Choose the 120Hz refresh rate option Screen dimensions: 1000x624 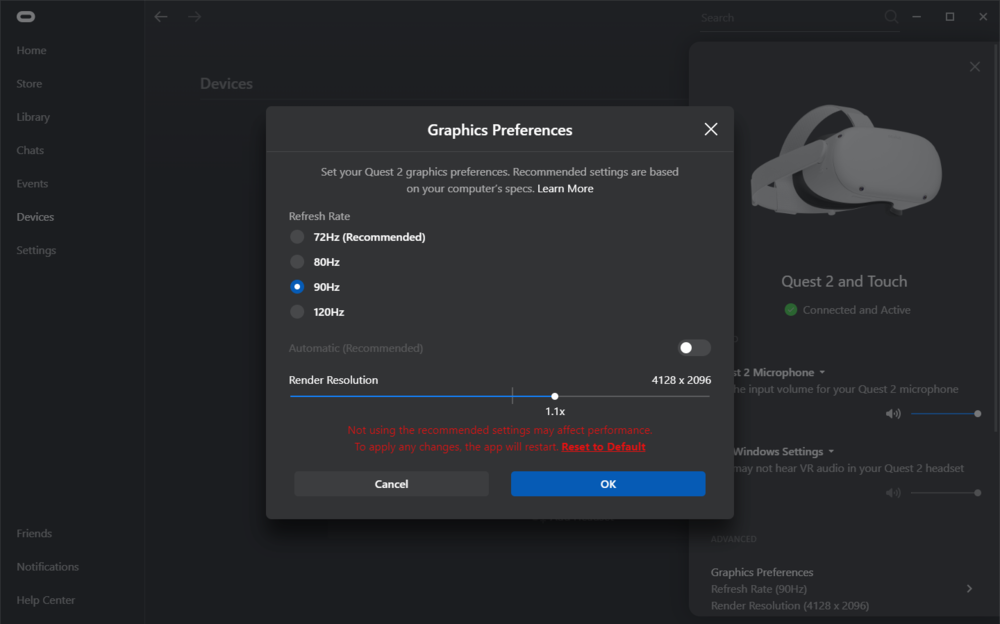(297, 312)
